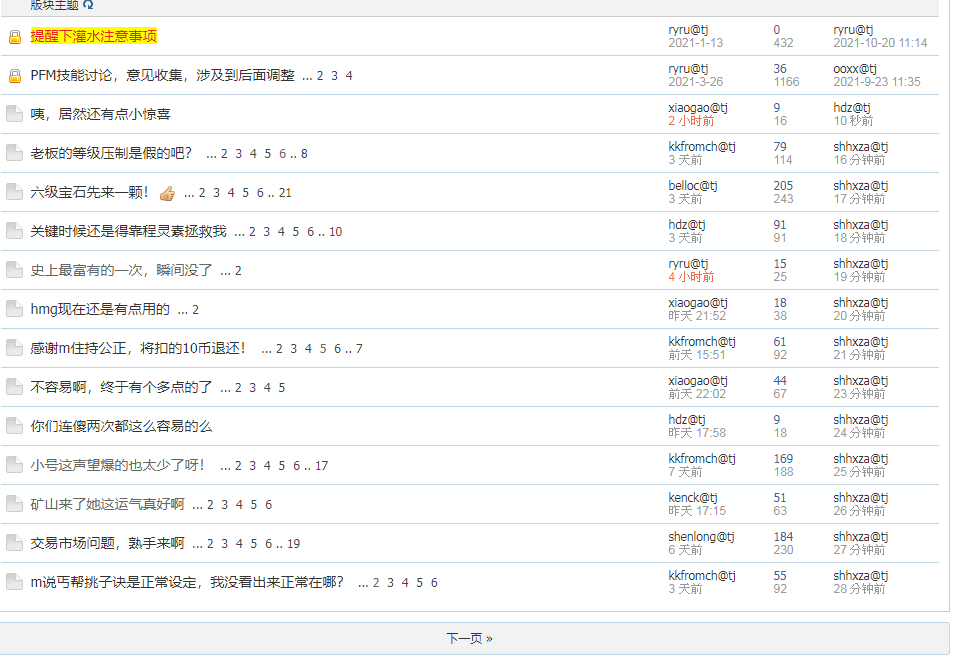
Task: Click lock icon of 提醒下灌水注意事项 thread
Action: pos(15,37)
